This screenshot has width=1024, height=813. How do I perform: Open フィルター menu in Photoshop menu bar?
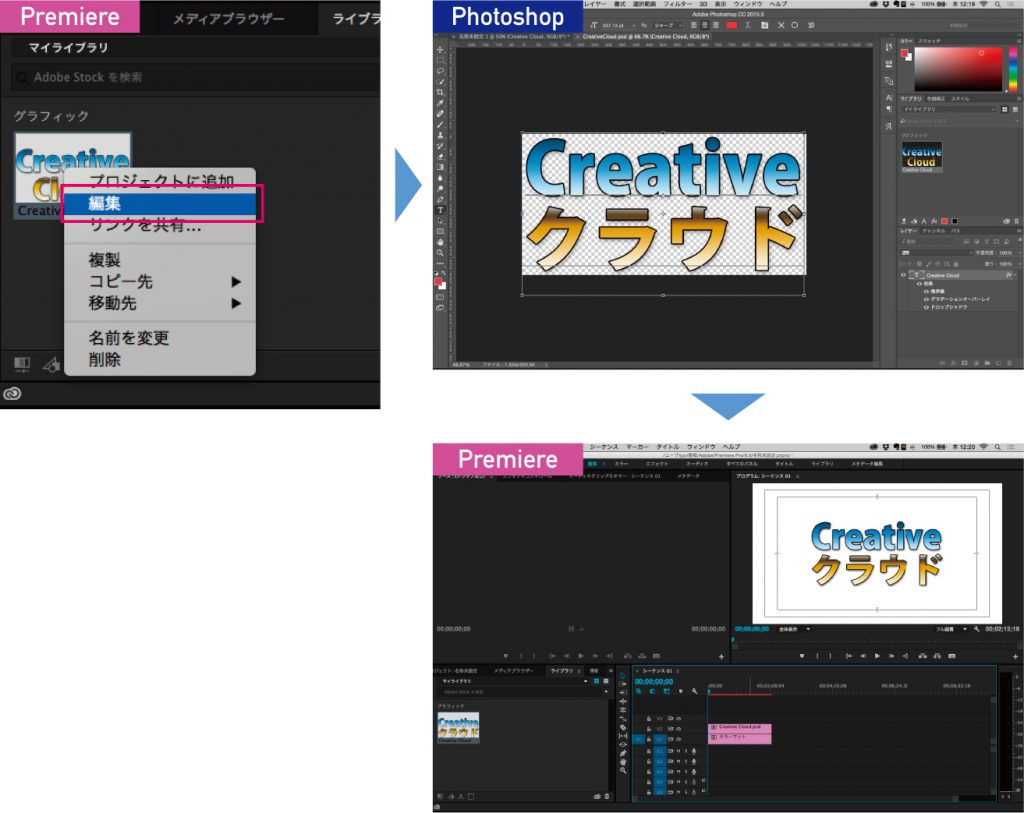click(677, 4)
